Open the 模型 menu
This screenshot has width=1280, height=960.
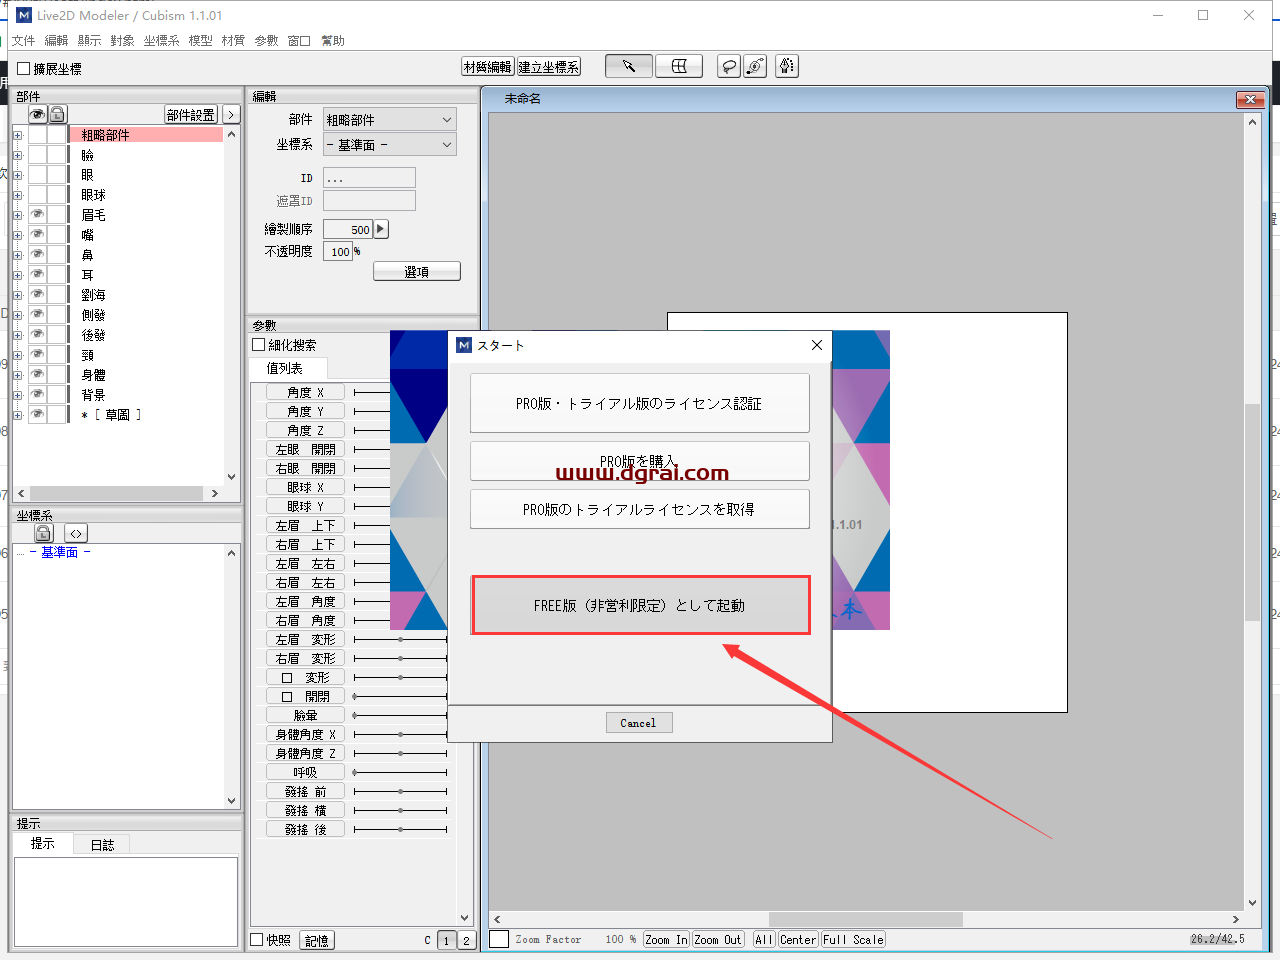tap(200, 41)
